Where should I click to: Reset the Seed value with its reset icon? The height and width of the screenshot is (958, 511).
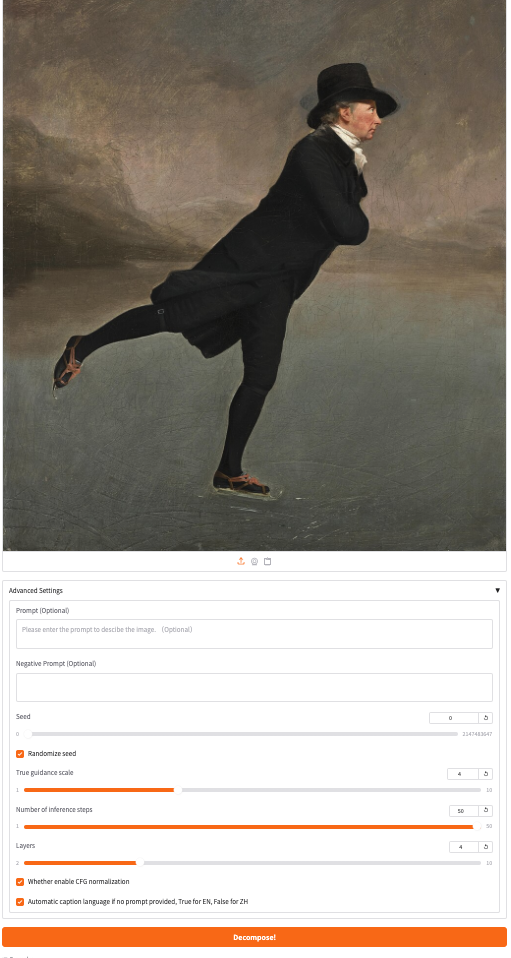(x=485, y=718)
